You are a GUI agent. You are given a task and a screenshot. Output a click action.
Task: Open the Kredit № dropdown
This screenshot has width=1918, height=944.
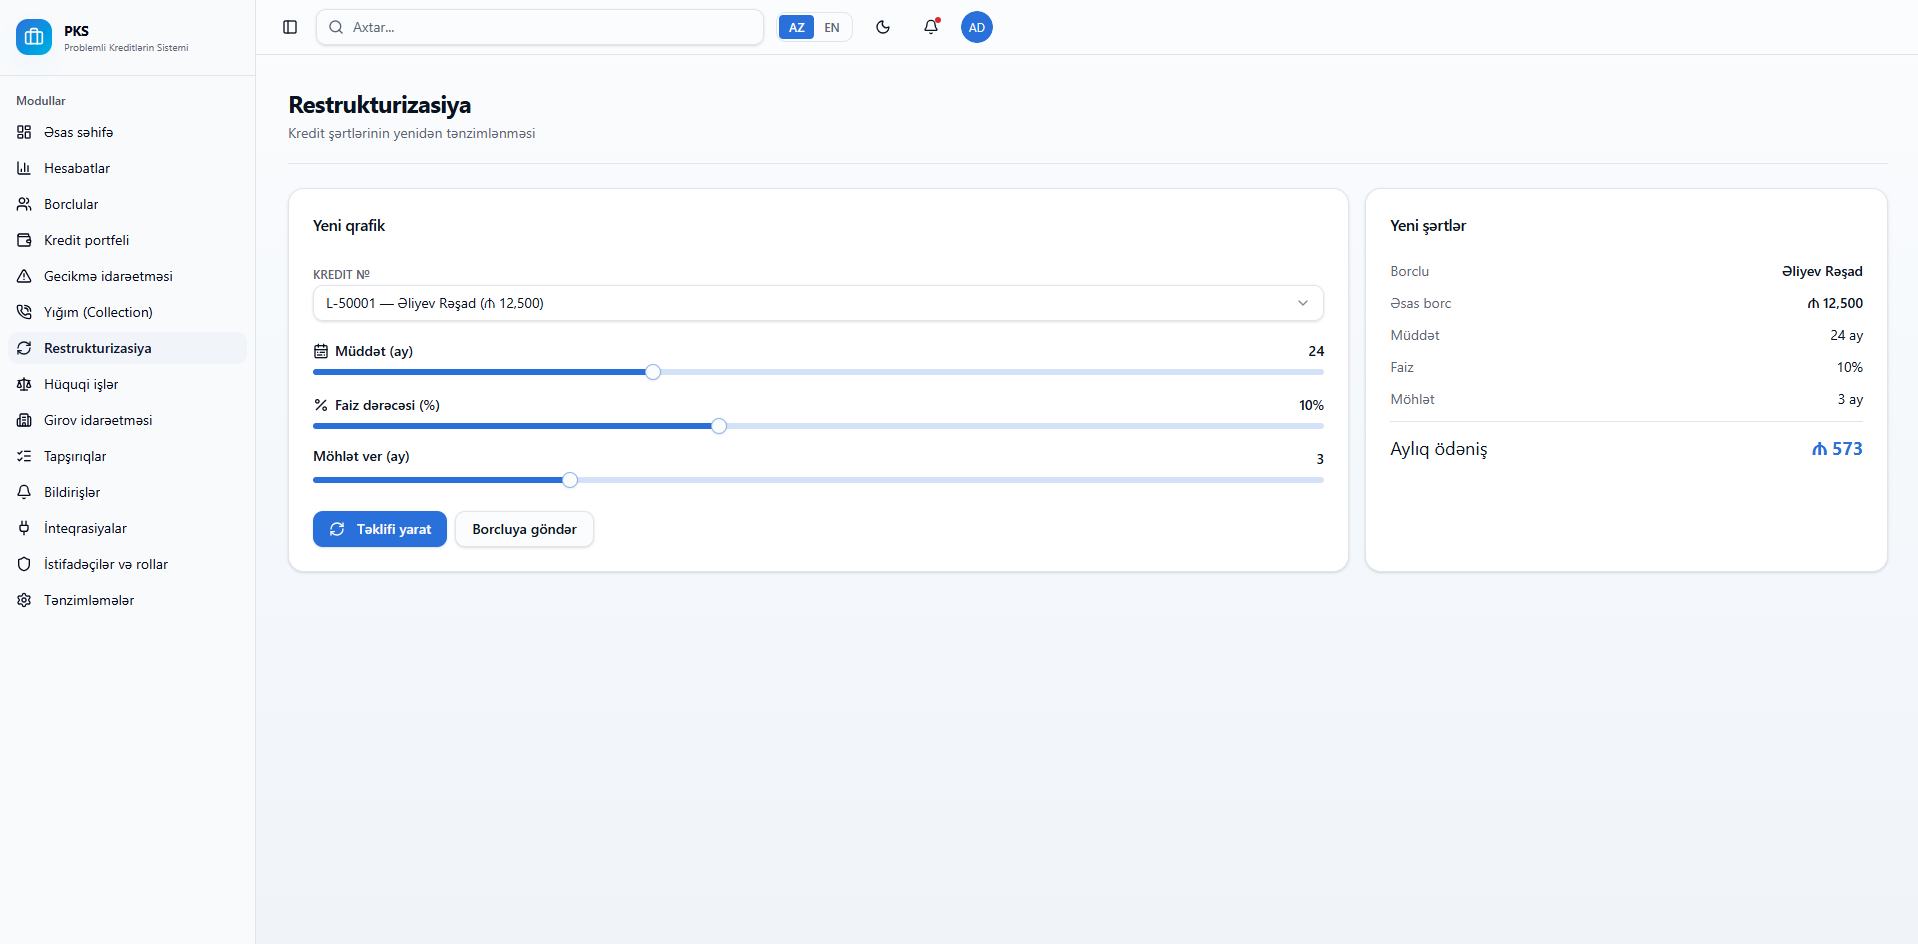click(x=818, y=303)
